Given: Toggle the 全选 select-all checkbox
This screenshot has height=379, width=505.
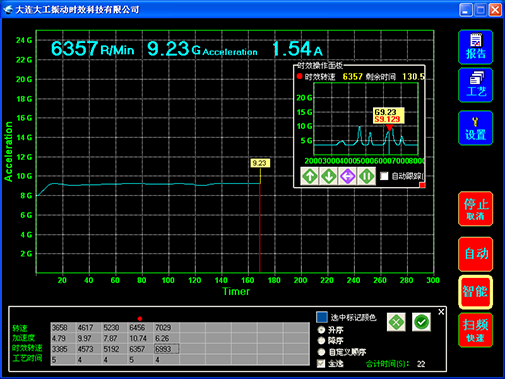Looking at the screenshot, I should click(x=321, y=363).
